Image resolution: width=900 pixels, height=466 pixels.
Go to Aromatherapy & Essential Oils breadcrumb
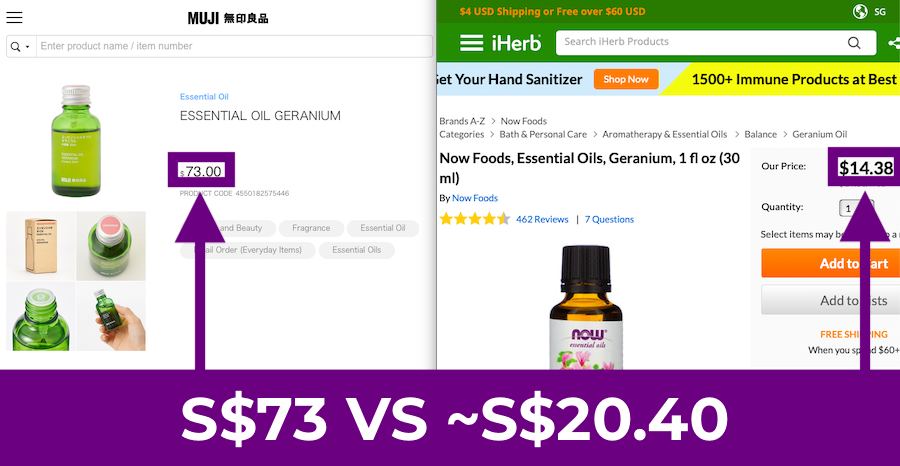point(665,134)
